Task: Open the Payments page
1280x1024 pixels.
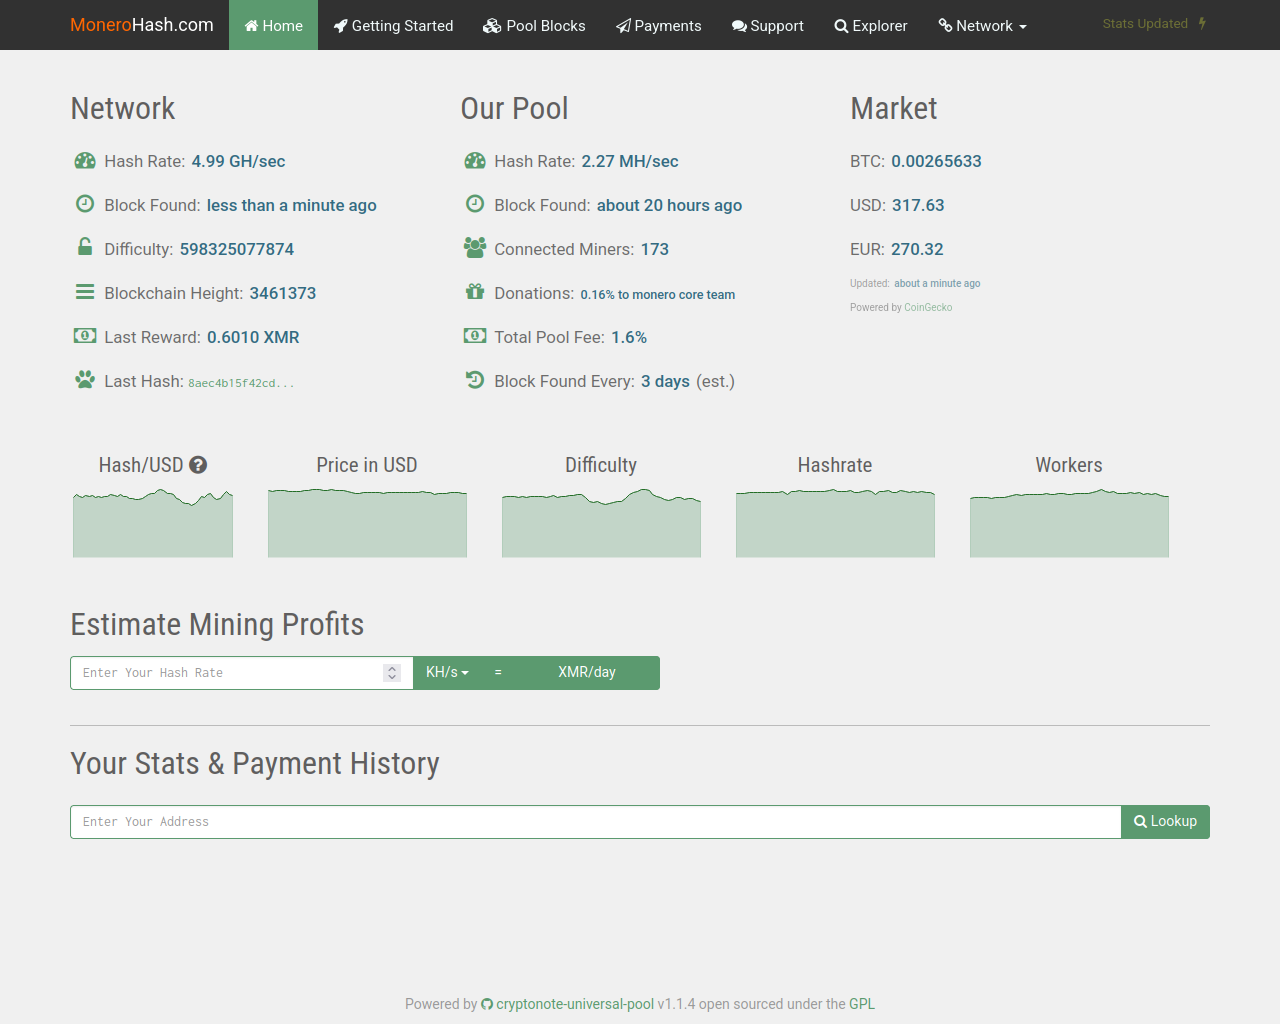Action: 659,25
